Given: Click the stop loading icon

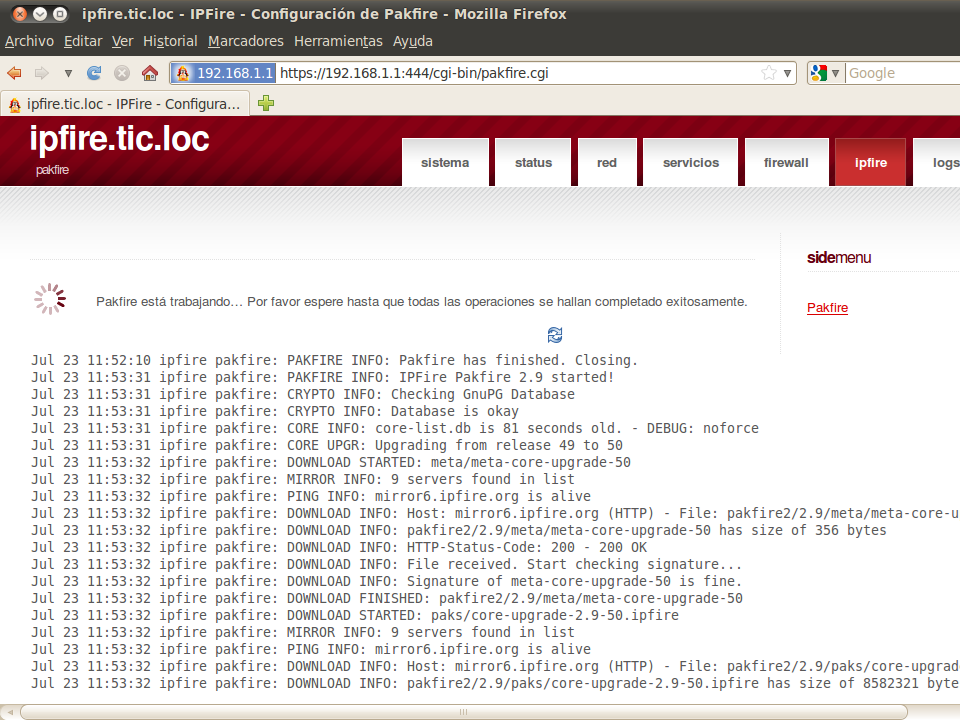Looking at the screenshot, I should (x=122, y=73).
